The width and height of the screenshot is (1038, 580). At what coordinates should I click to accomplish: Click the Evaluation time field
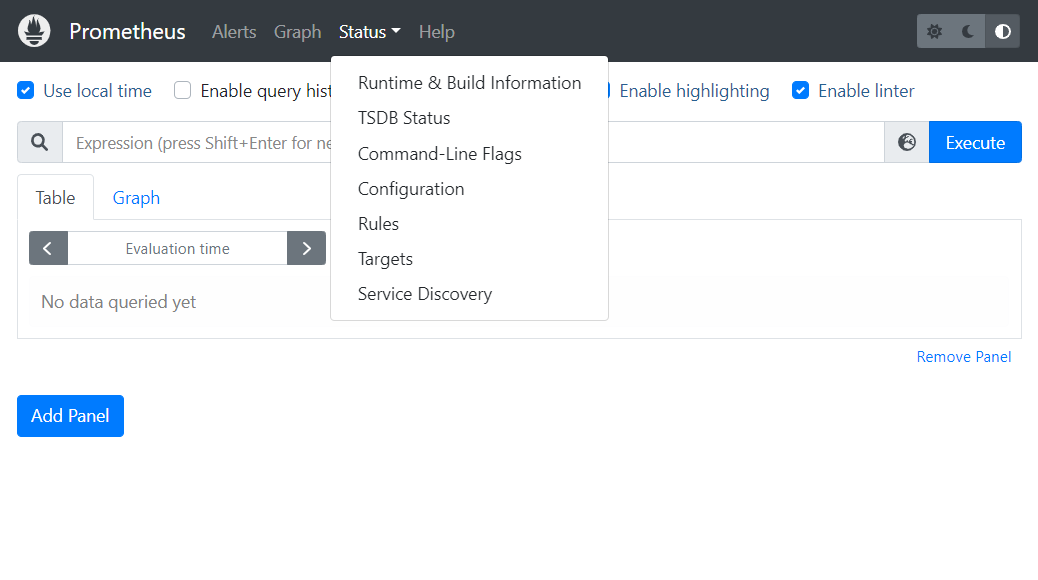coord(177,248)
